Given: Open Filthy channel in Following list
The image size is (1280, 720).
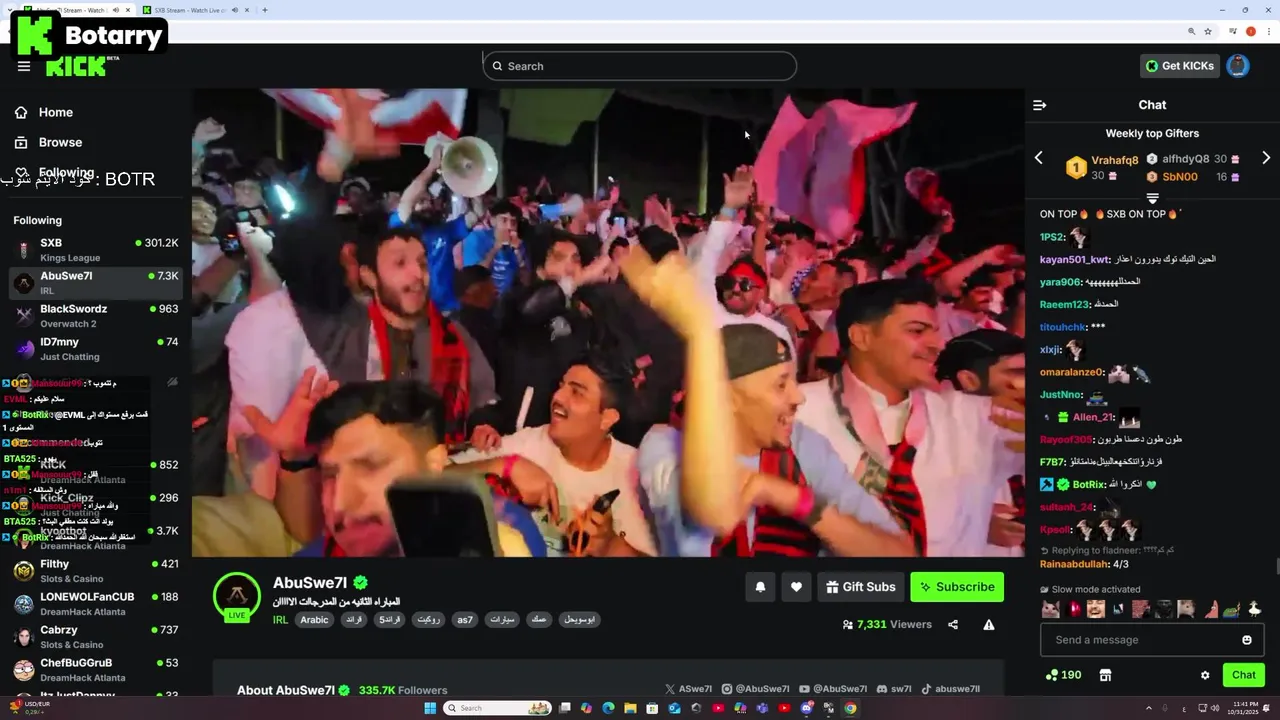Looking at the screenshot, I should [95, 571].
